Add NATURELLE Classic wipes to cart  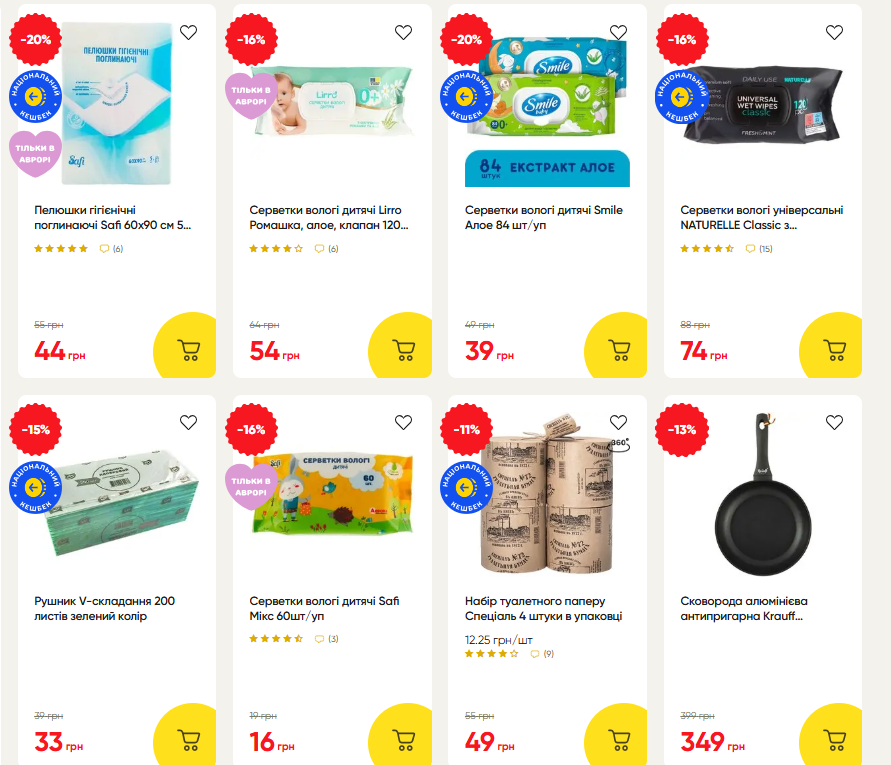[834, 347]
